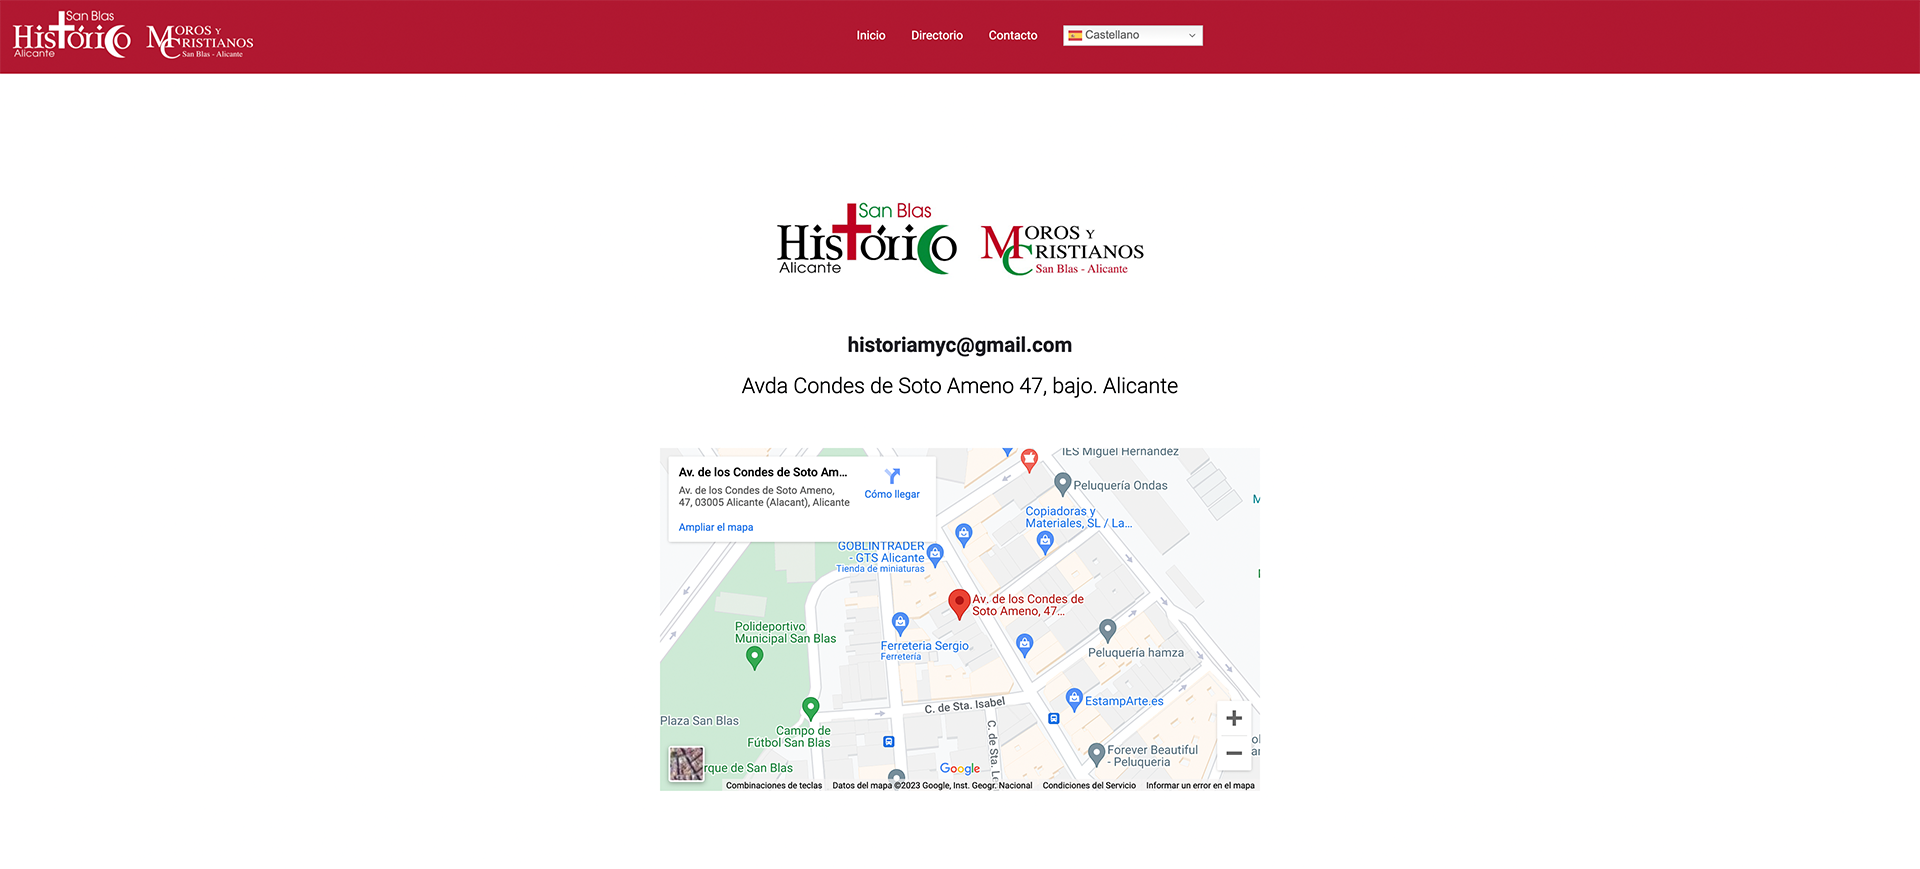
Task: Click the Avda Condes de Soto Ameno address text
Action: click(960, 386)
